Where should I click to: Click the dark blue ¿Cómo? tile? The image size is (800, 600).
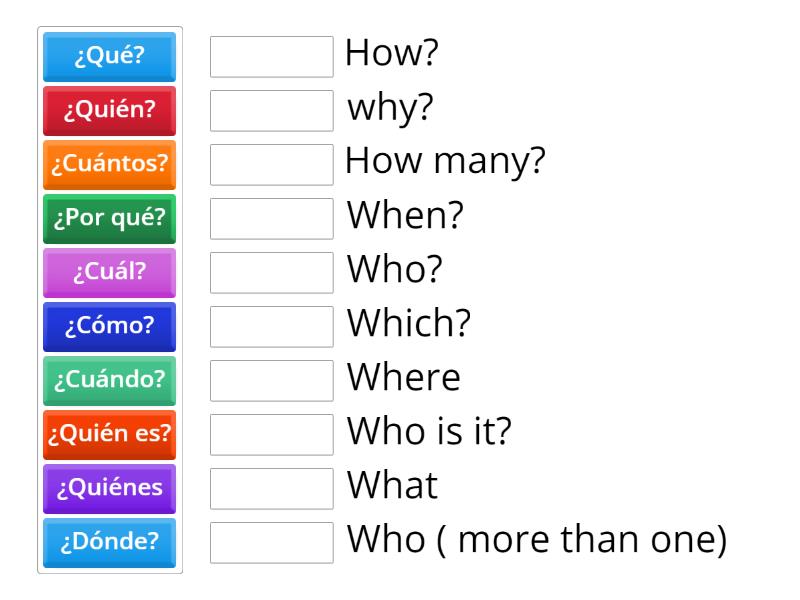click(109, 327)
